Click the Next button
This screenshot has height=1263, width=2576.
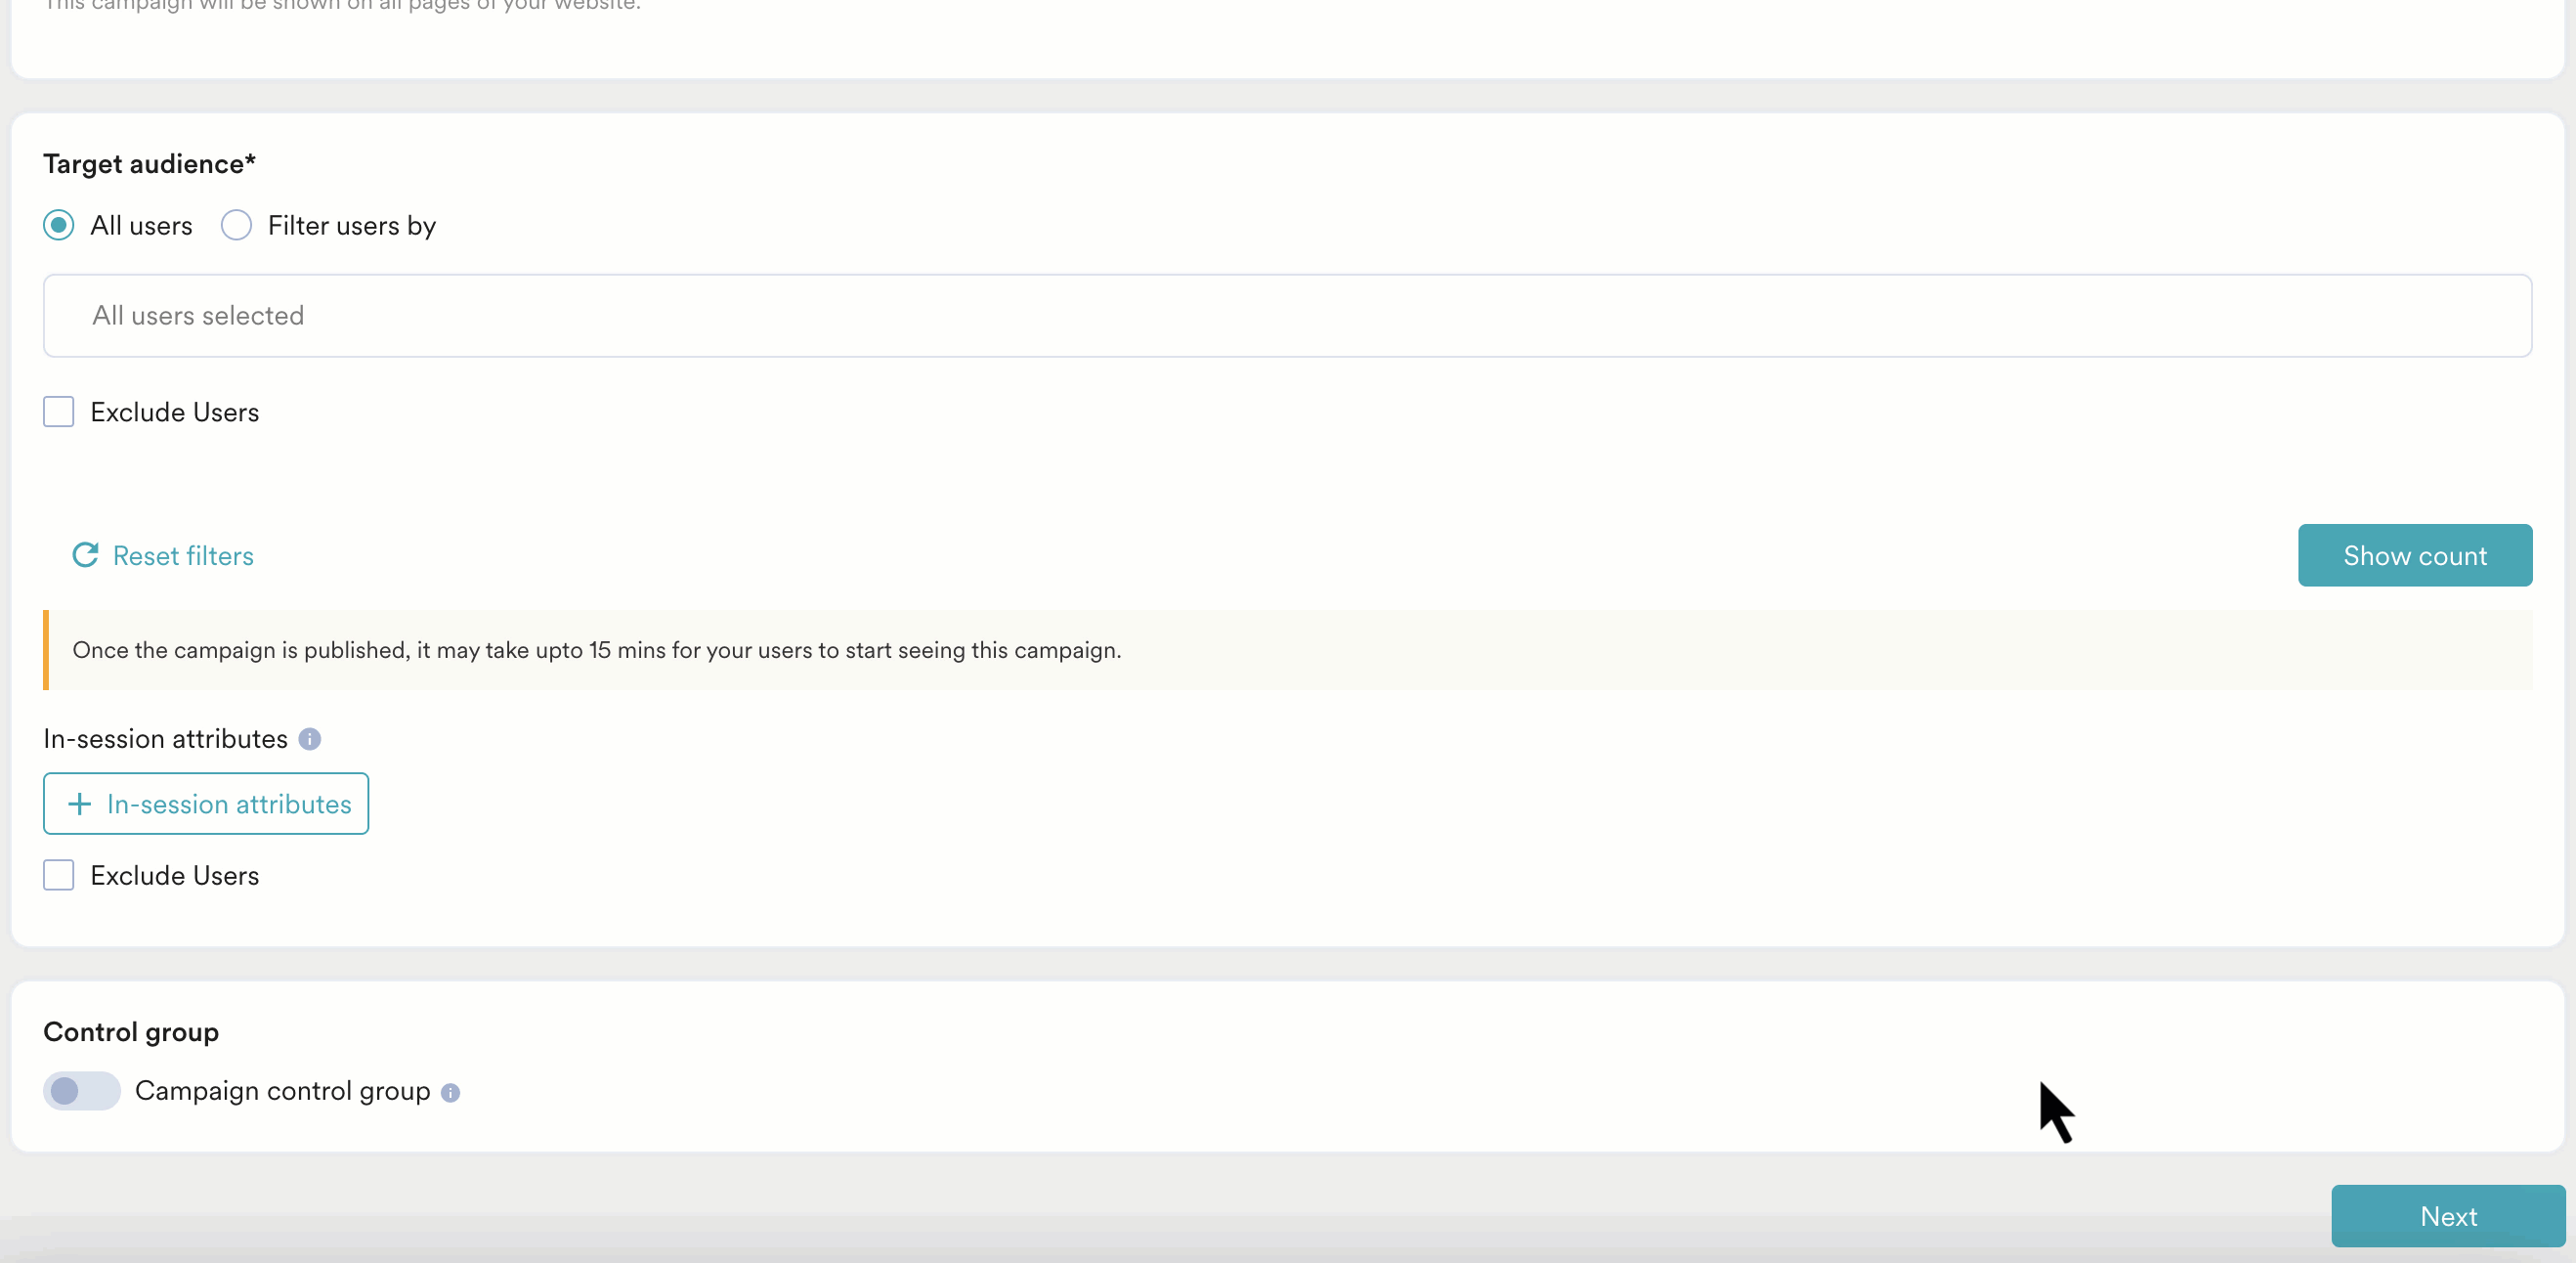(x=2447, y=1216)
